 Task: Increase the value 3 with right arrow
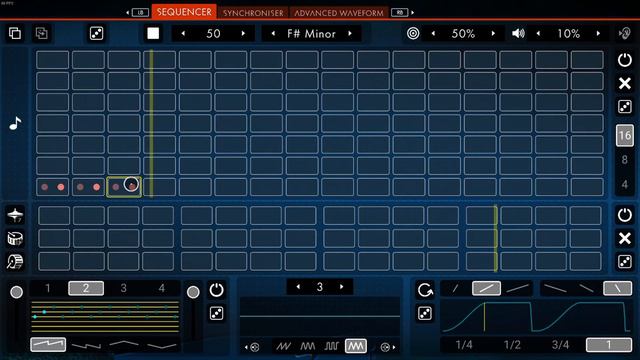point(342,287)
